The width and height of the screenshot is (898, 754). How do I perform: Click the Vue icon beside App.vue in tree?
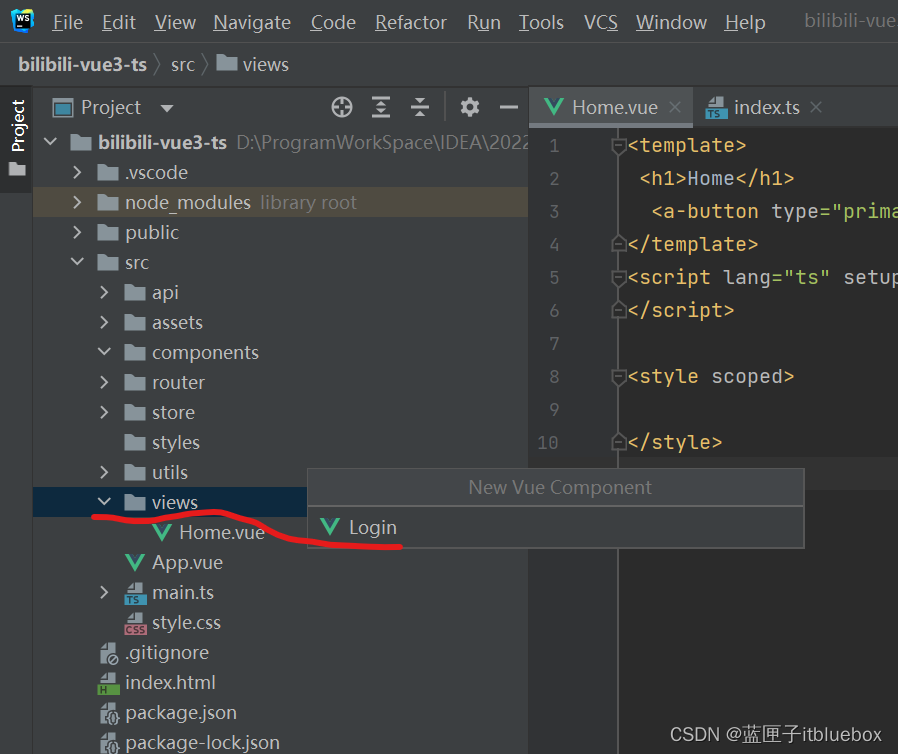pos(135,562)
